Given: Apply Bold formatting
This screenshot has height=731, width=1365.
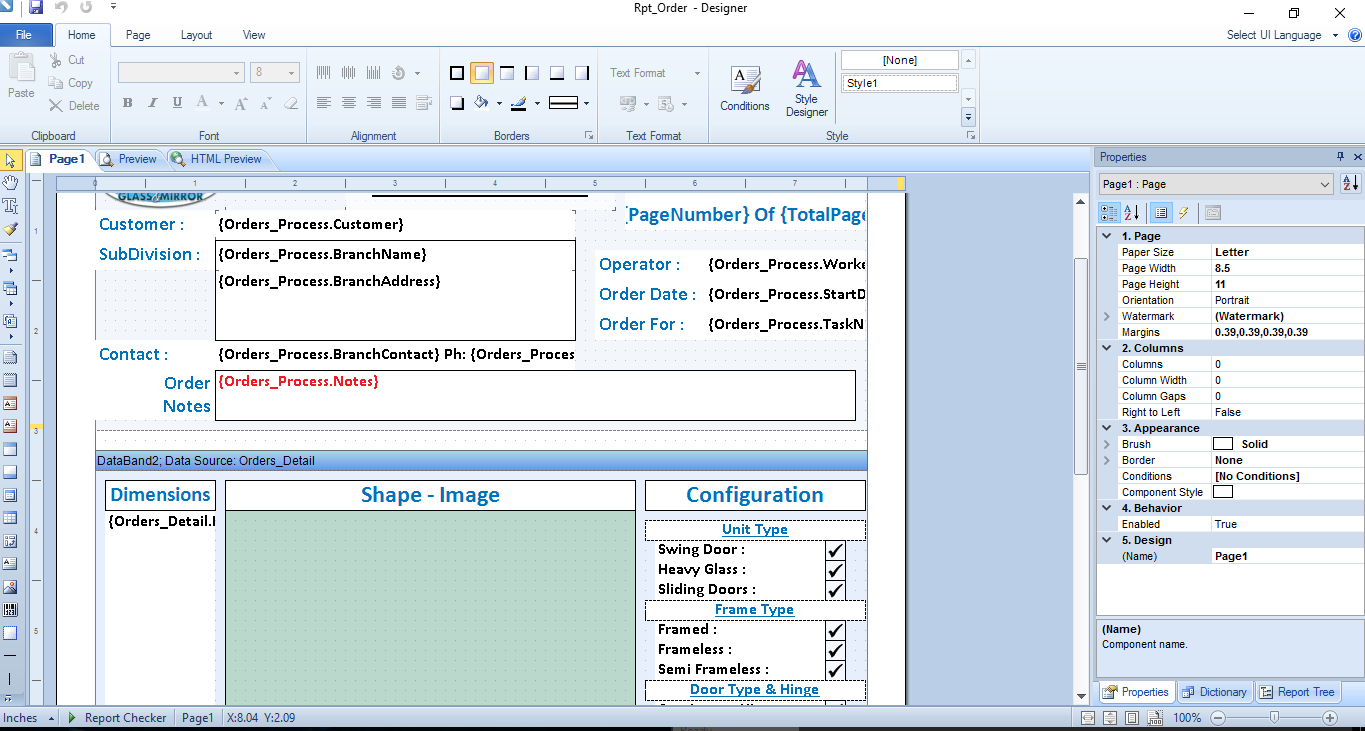Looking at the screenshot, I should point(127,103).
